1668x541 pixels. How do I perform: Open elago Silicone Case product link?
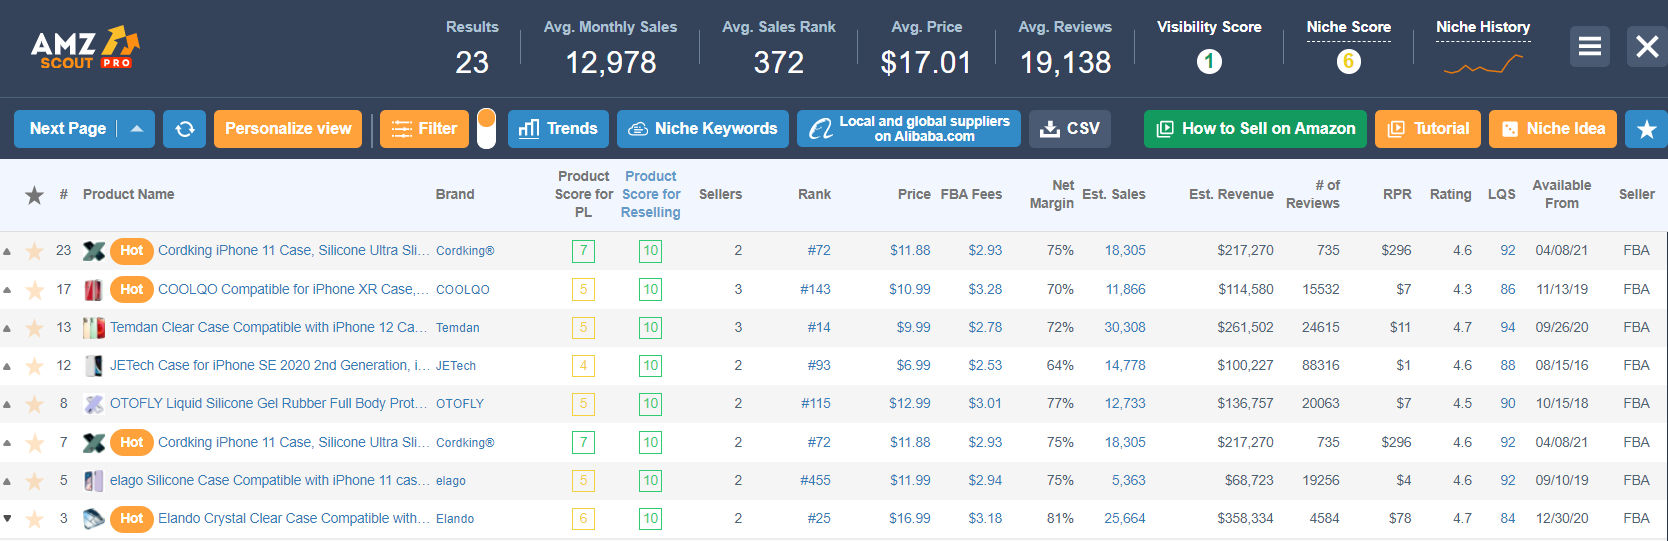click(269, 480)
